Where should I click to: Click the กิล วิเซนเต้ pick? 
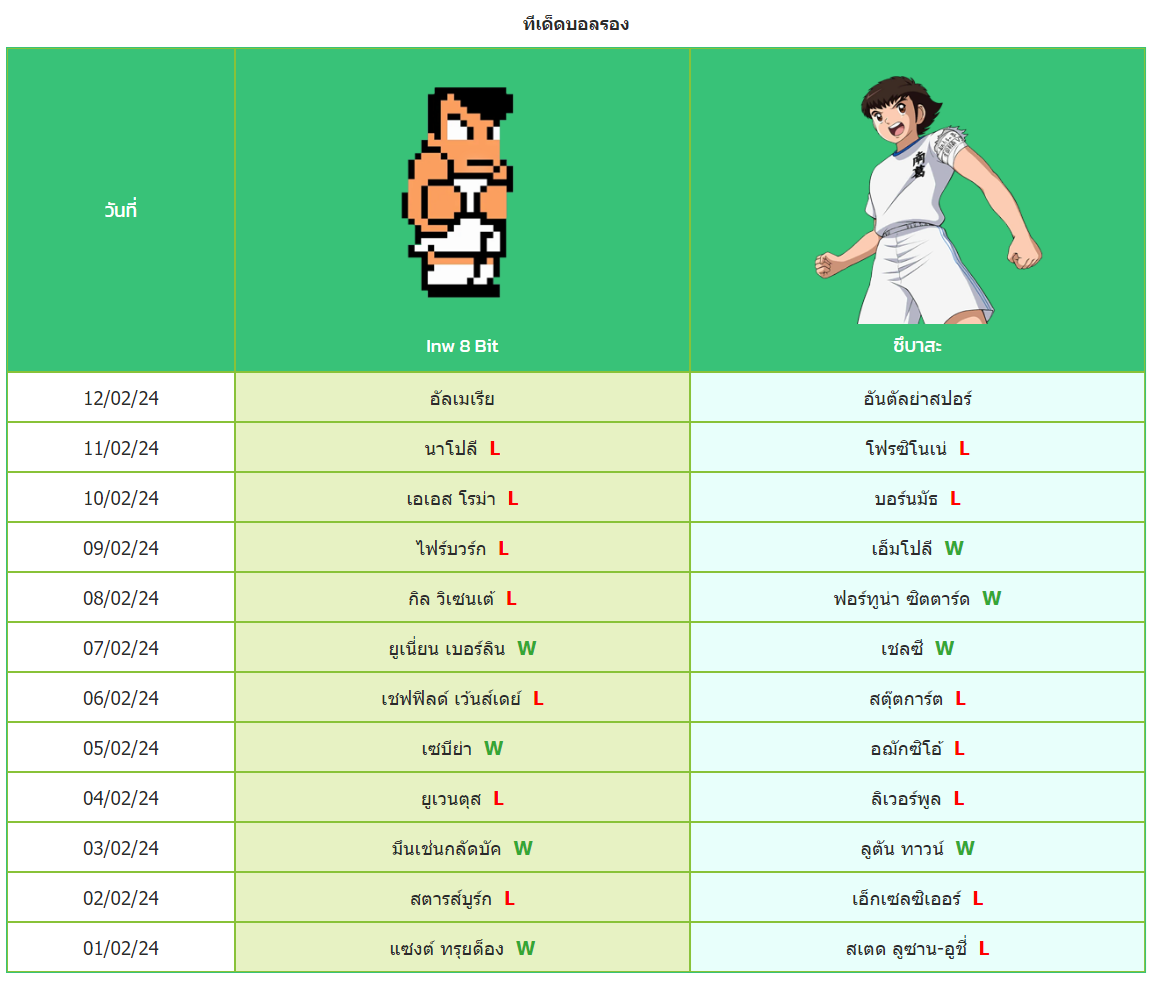point(451,598)
